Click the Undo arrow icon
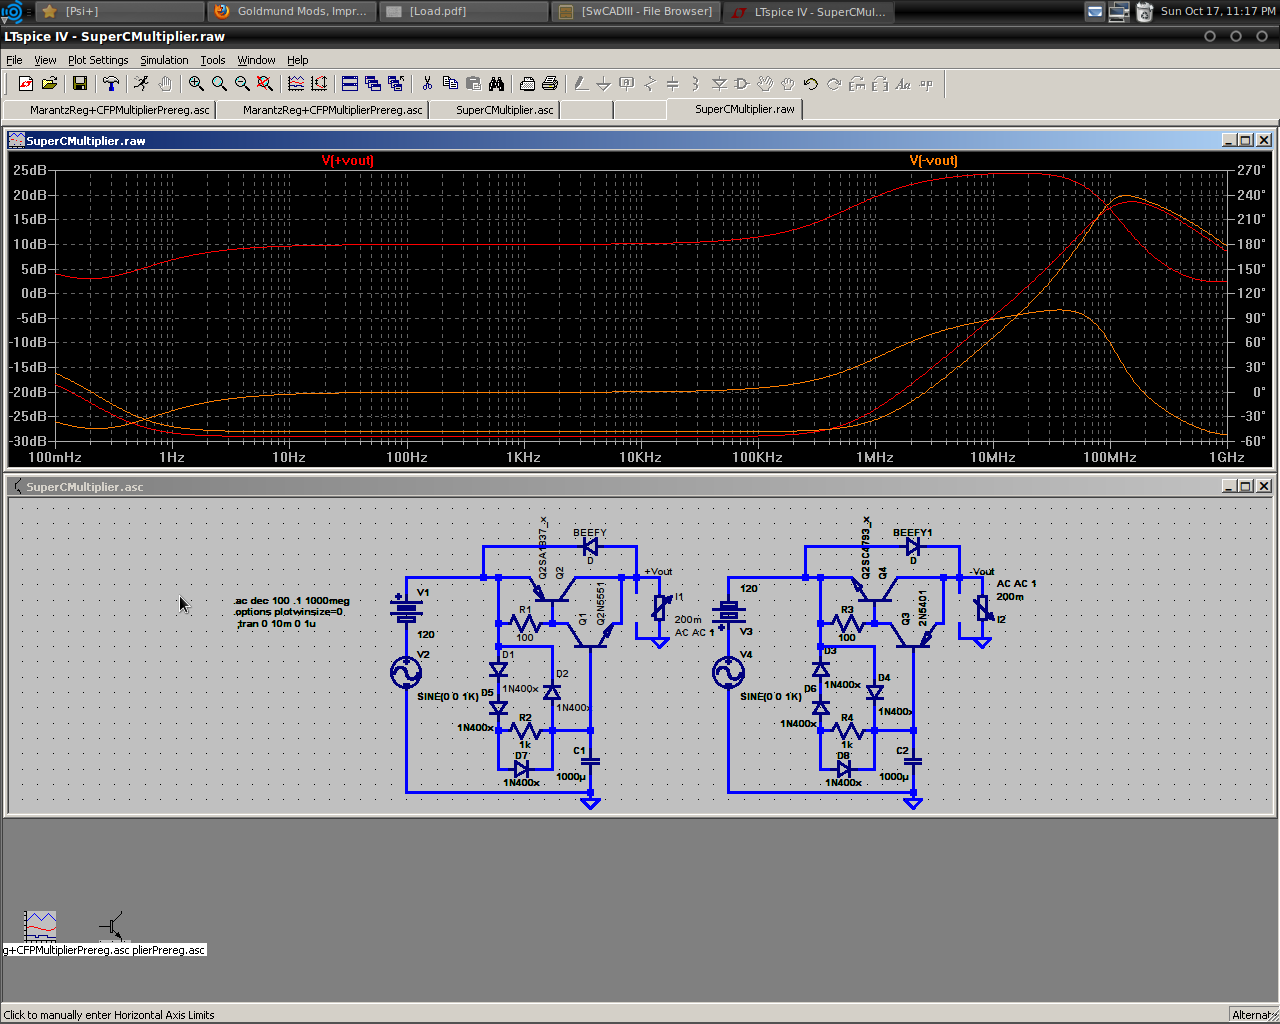The height and width of the screenshot is (1024, 1280). [811, 84]
